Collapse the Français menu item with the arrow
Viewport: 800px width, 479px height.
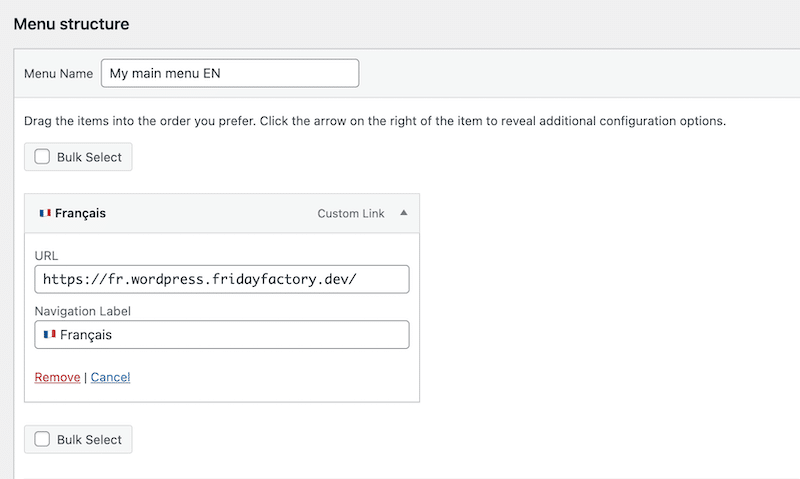coord(404,213)
